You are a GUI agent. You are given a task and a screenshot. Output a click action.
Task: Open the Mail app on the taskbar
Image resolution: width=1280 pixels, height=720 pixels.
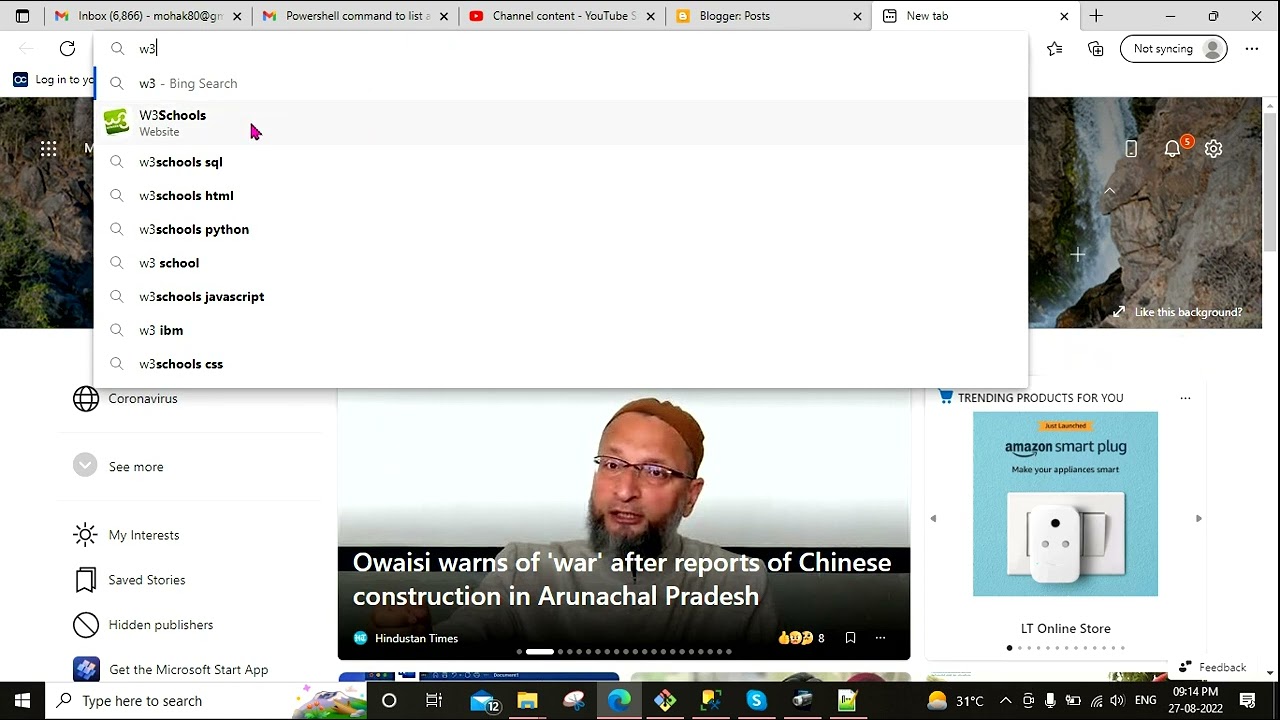click(483, 701)
